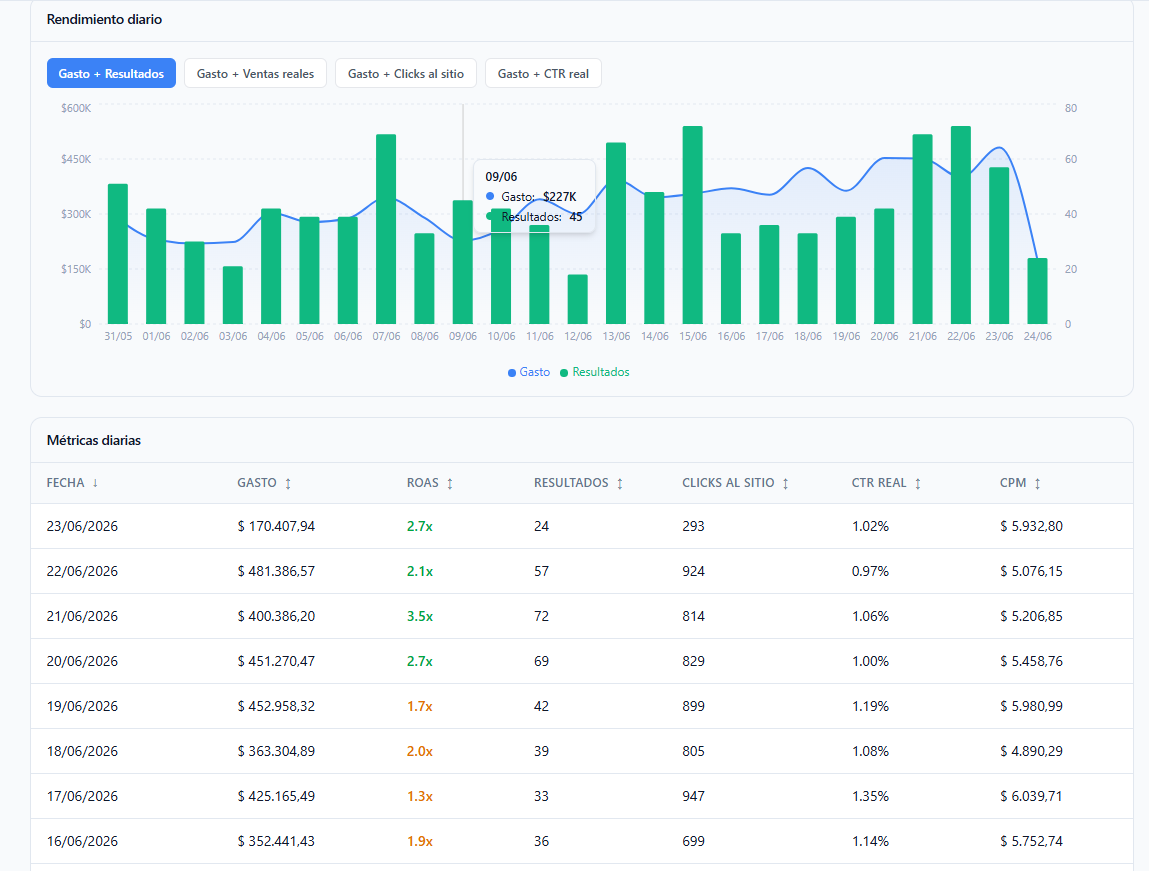Select the table row dated 21/06/2026
Screen dimensions: 1149x871
click(x=582, y=616)
